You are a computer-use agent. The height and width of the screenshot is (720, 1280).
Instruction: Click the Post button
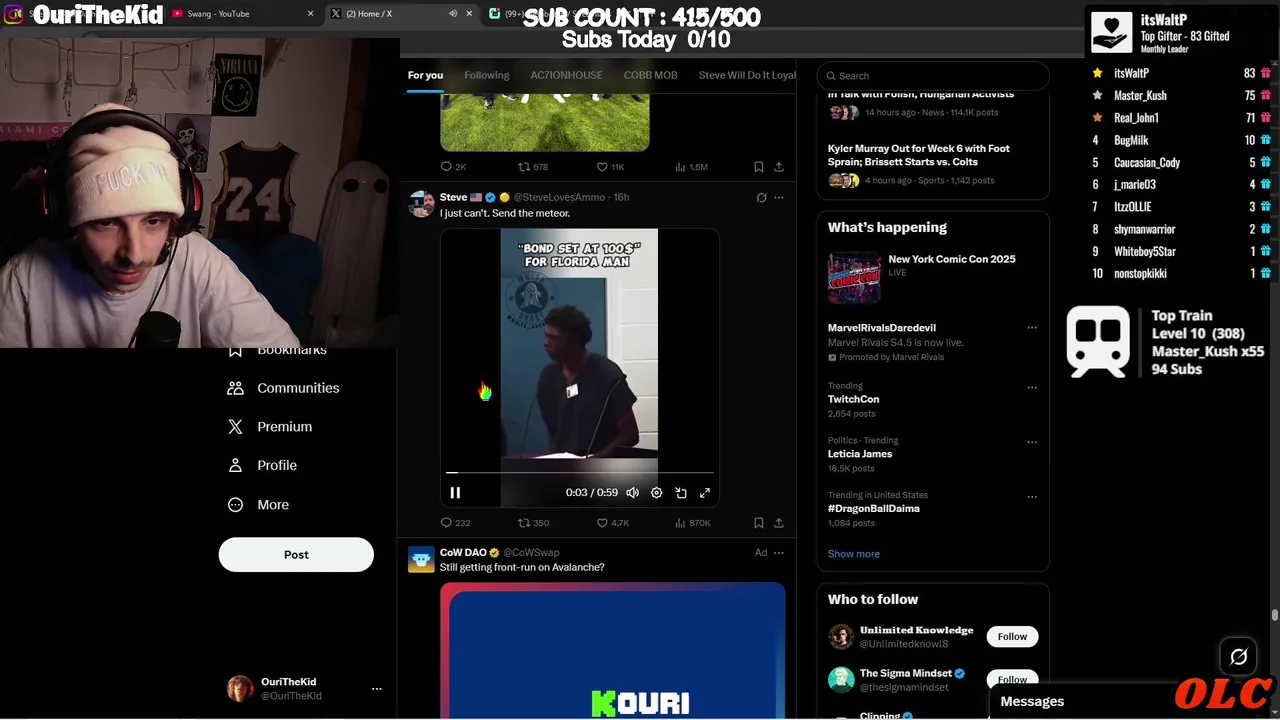pos(296,555)
